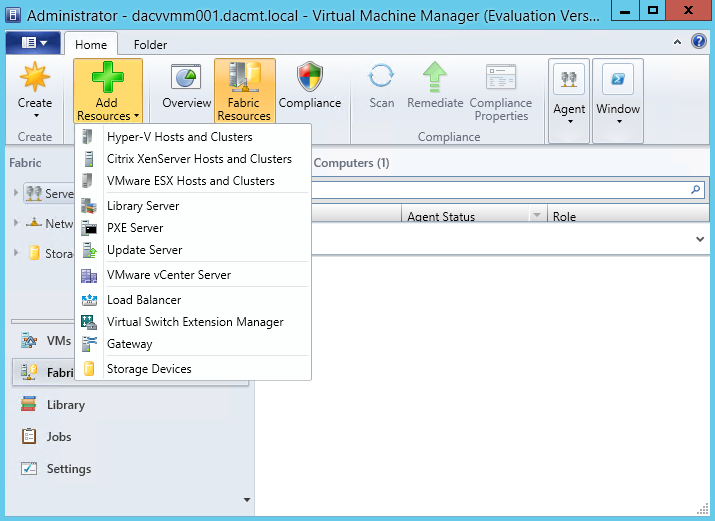Choose Gateway from the Add Resources menu
This screenshot has height=521, width=715.
[x=193, y=344]
